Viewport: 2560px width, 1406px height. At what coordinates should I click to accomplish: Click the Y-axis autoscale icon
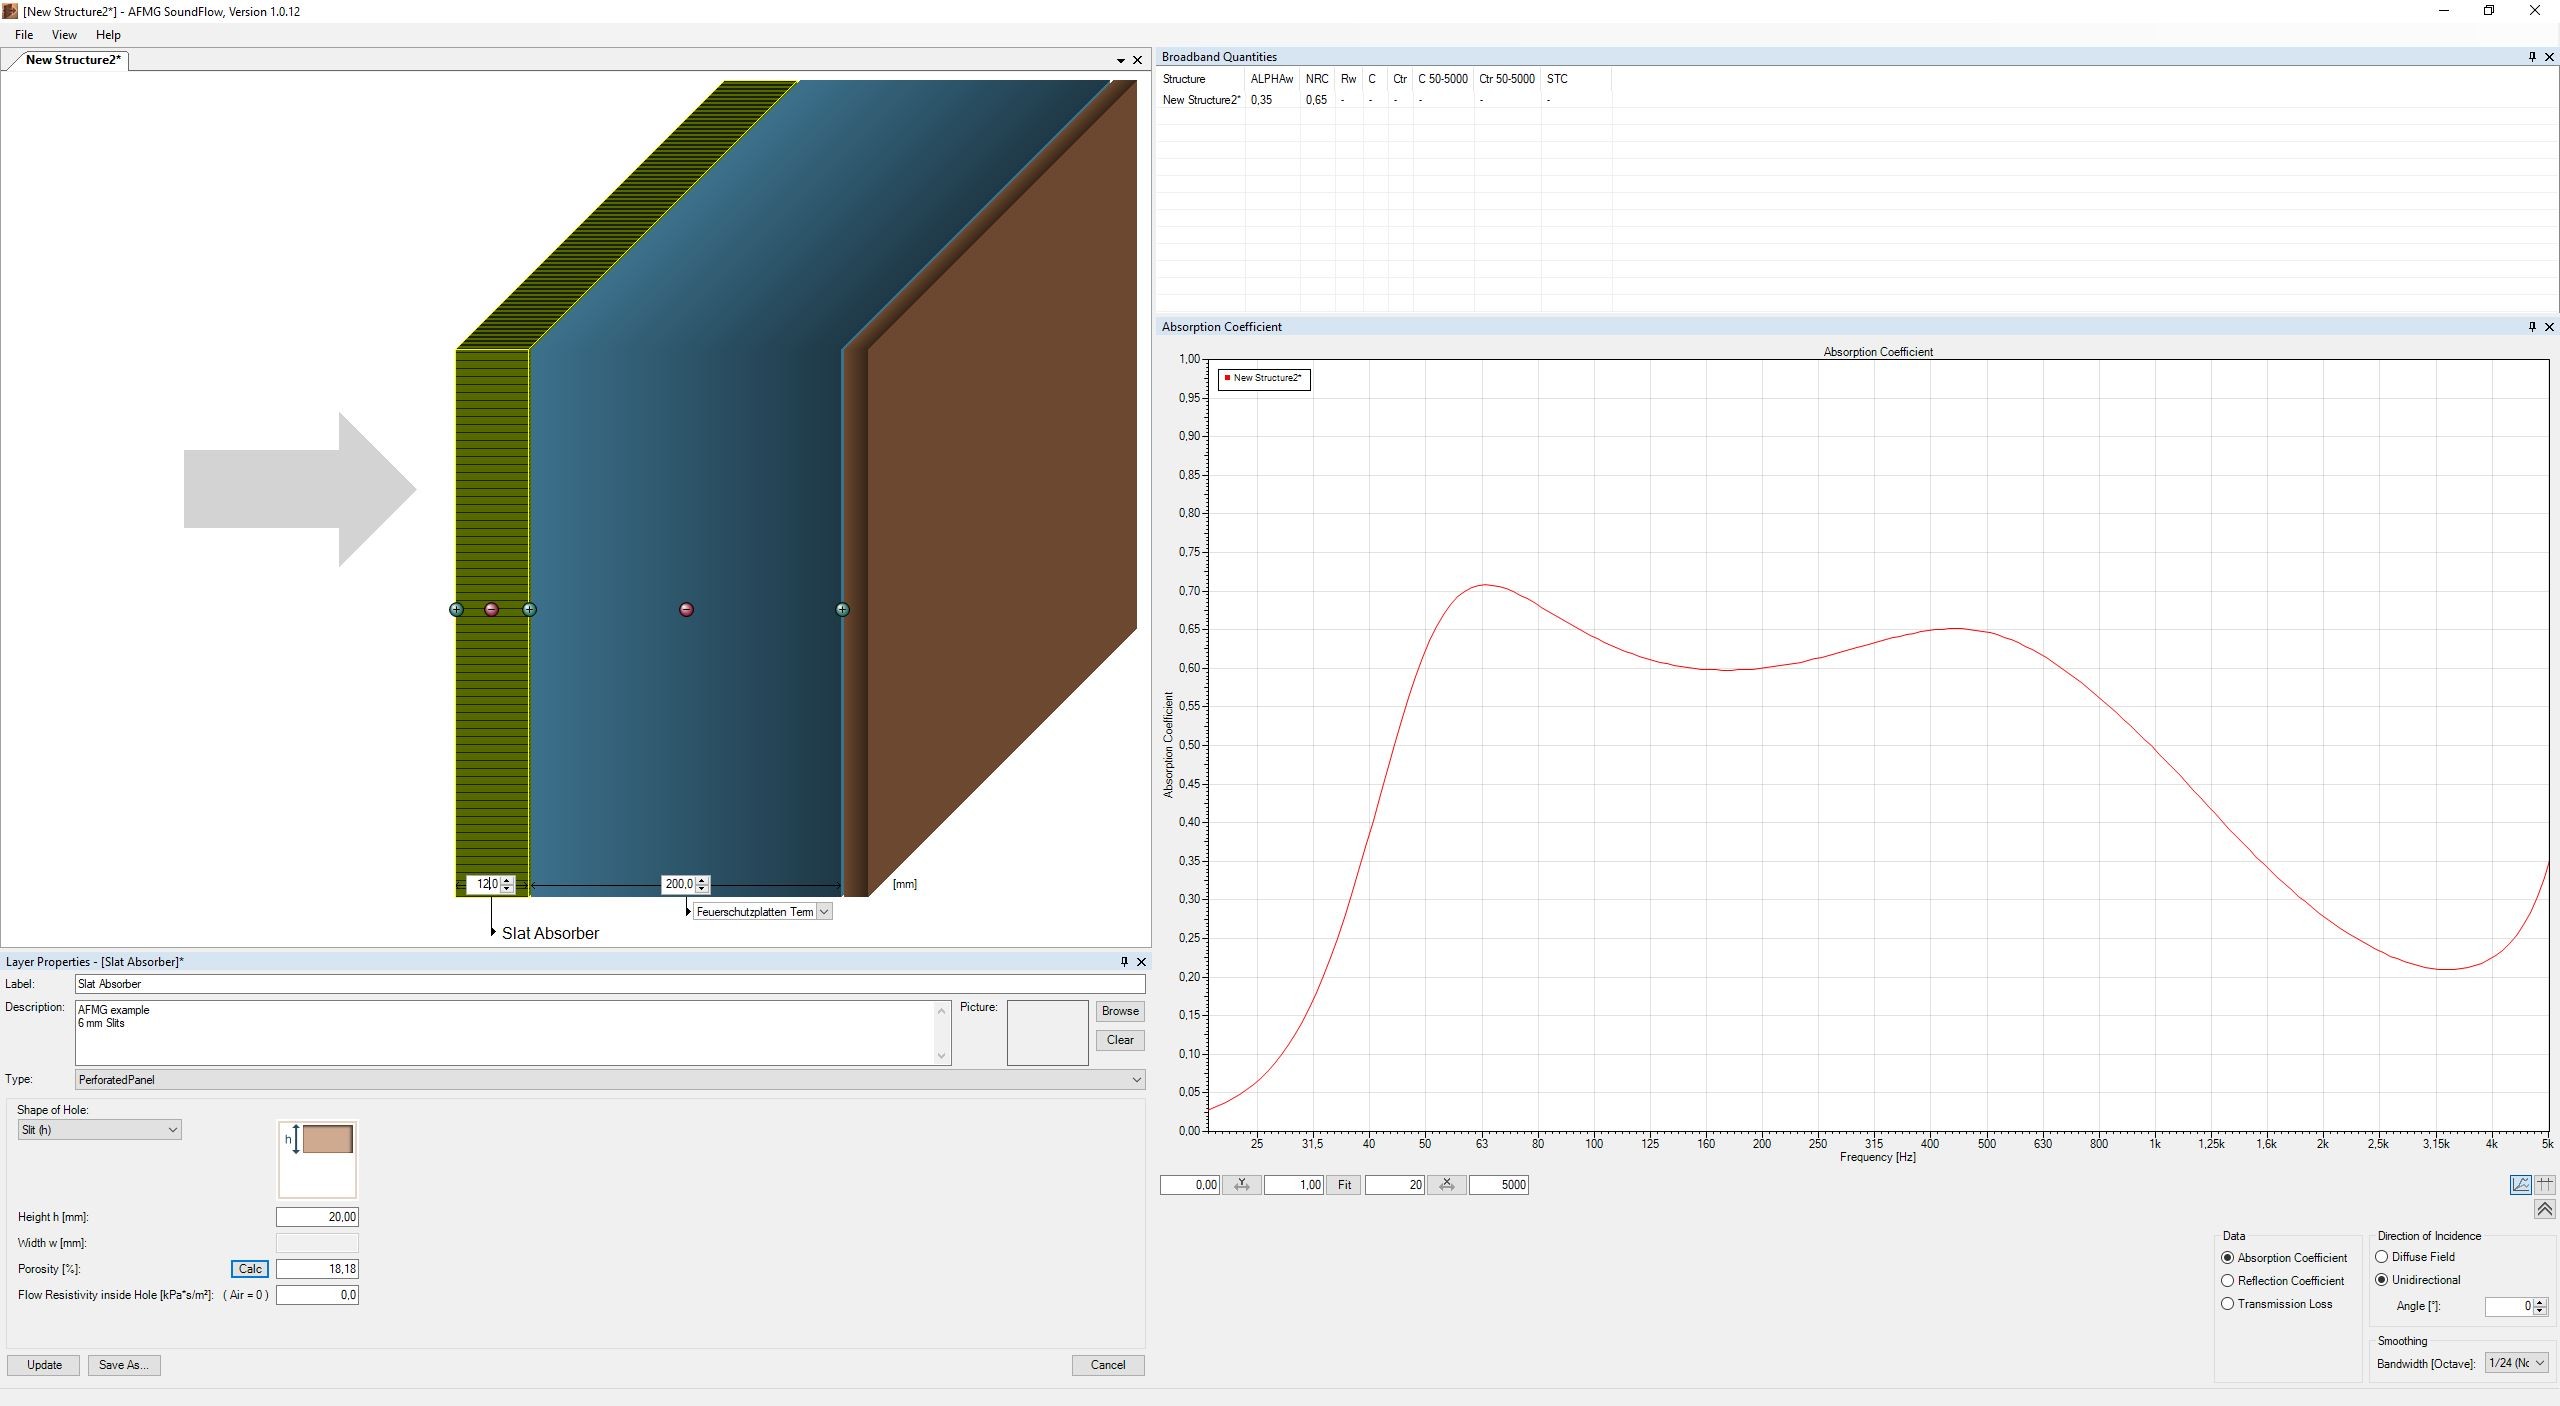tap(1241, 1185)
